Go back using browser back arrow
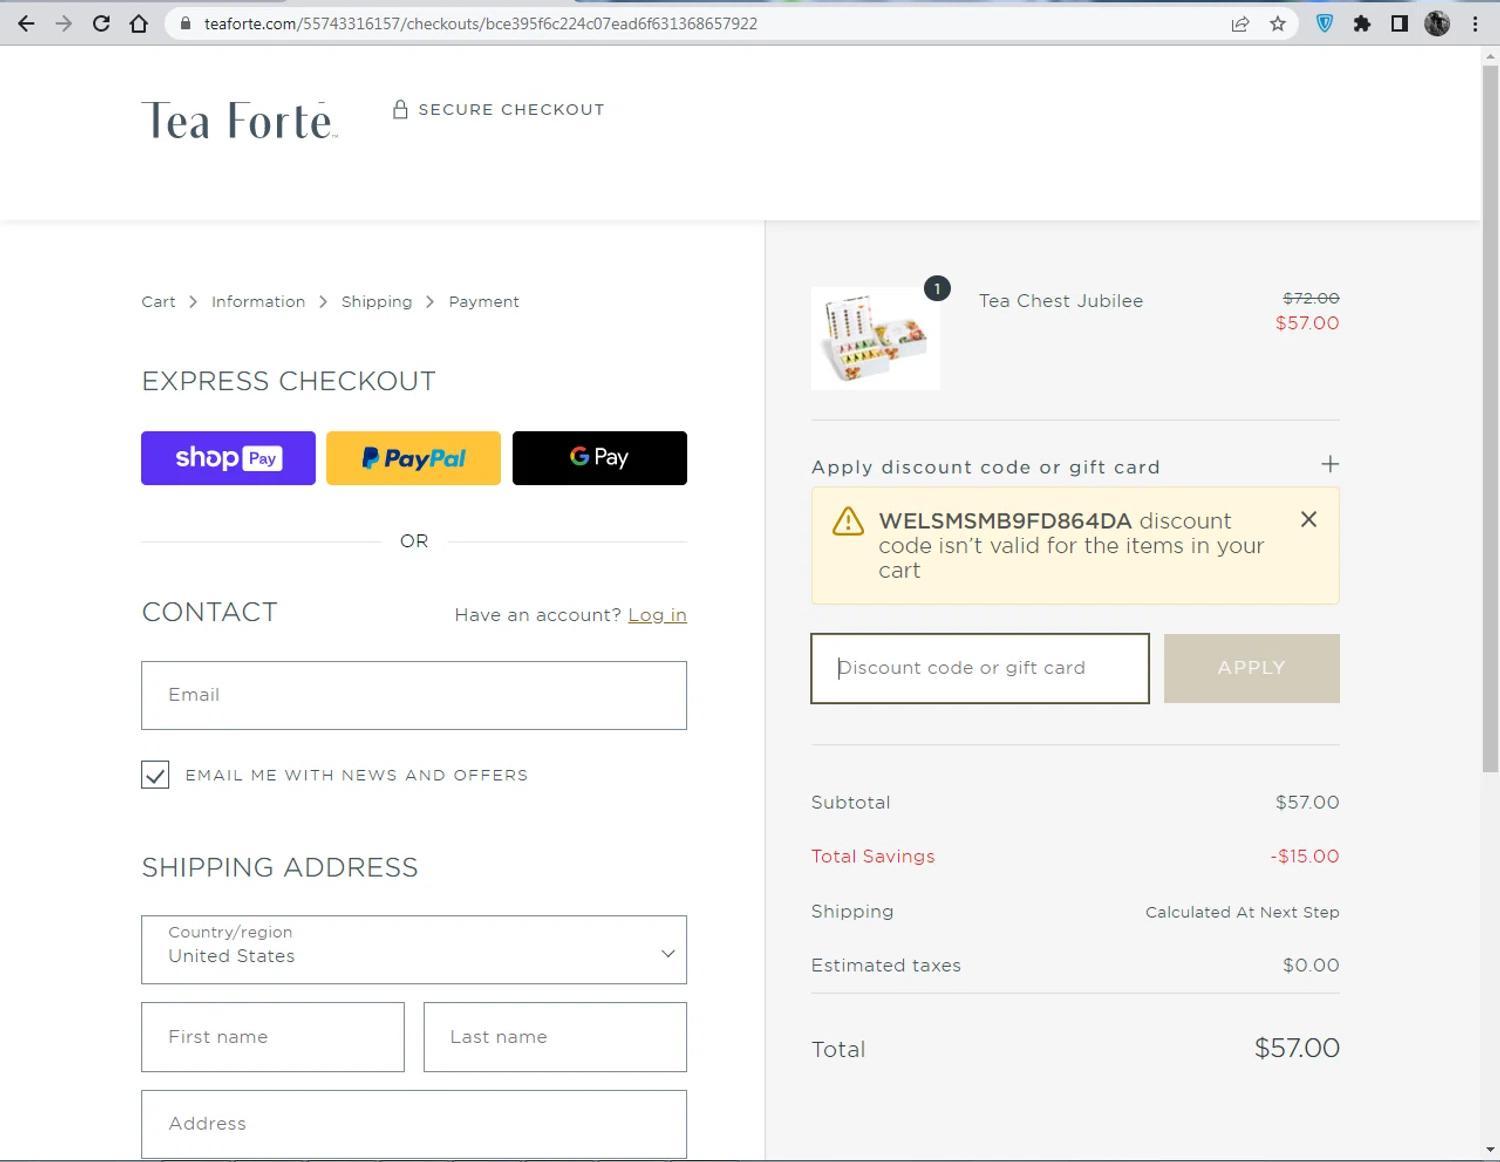Screen dimensions: 1500x1162 pos(26,24)
